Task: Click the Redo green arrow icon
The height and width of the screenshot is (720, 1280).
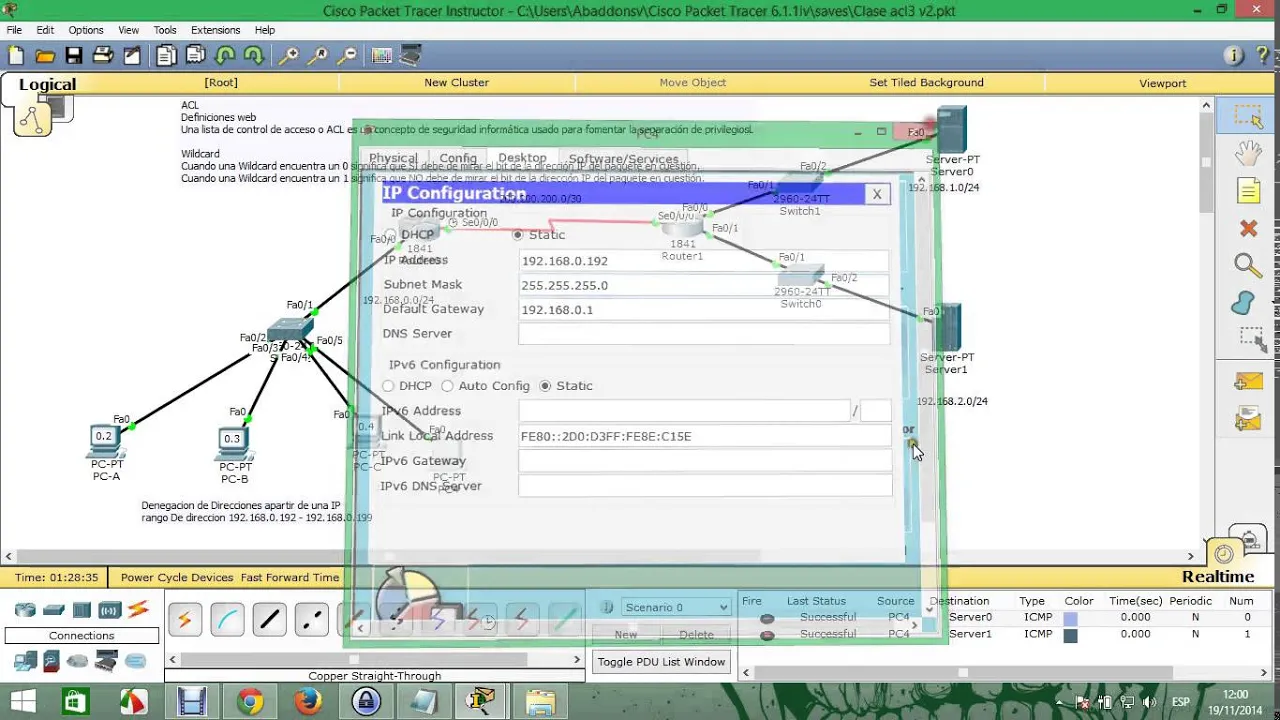Action: [254, 56]
